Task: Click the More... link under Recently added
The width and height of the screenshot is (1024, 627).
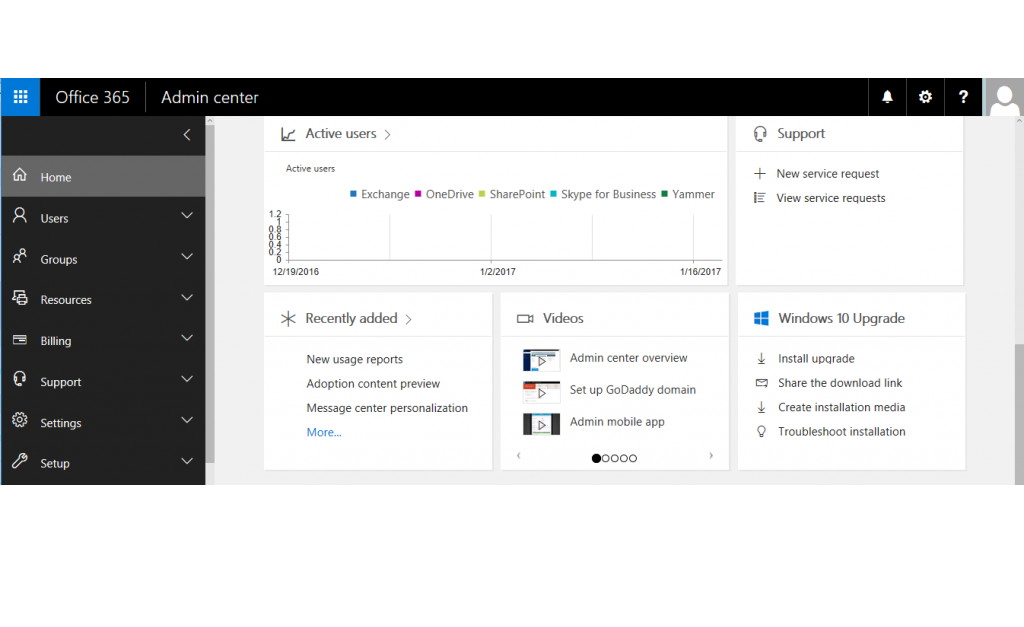Action: point(324,432)
